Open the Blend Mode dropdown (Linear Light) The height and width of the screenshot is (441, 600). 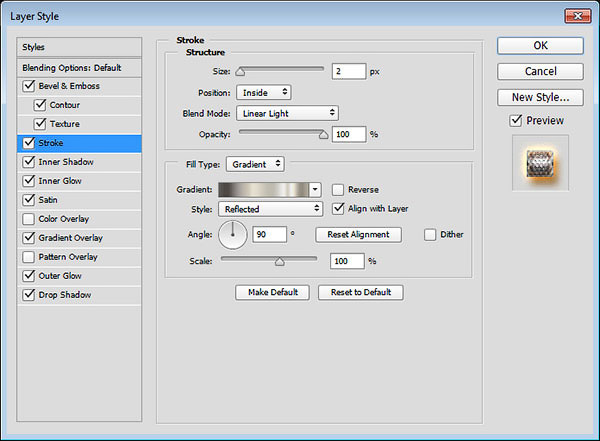point(287,113)
